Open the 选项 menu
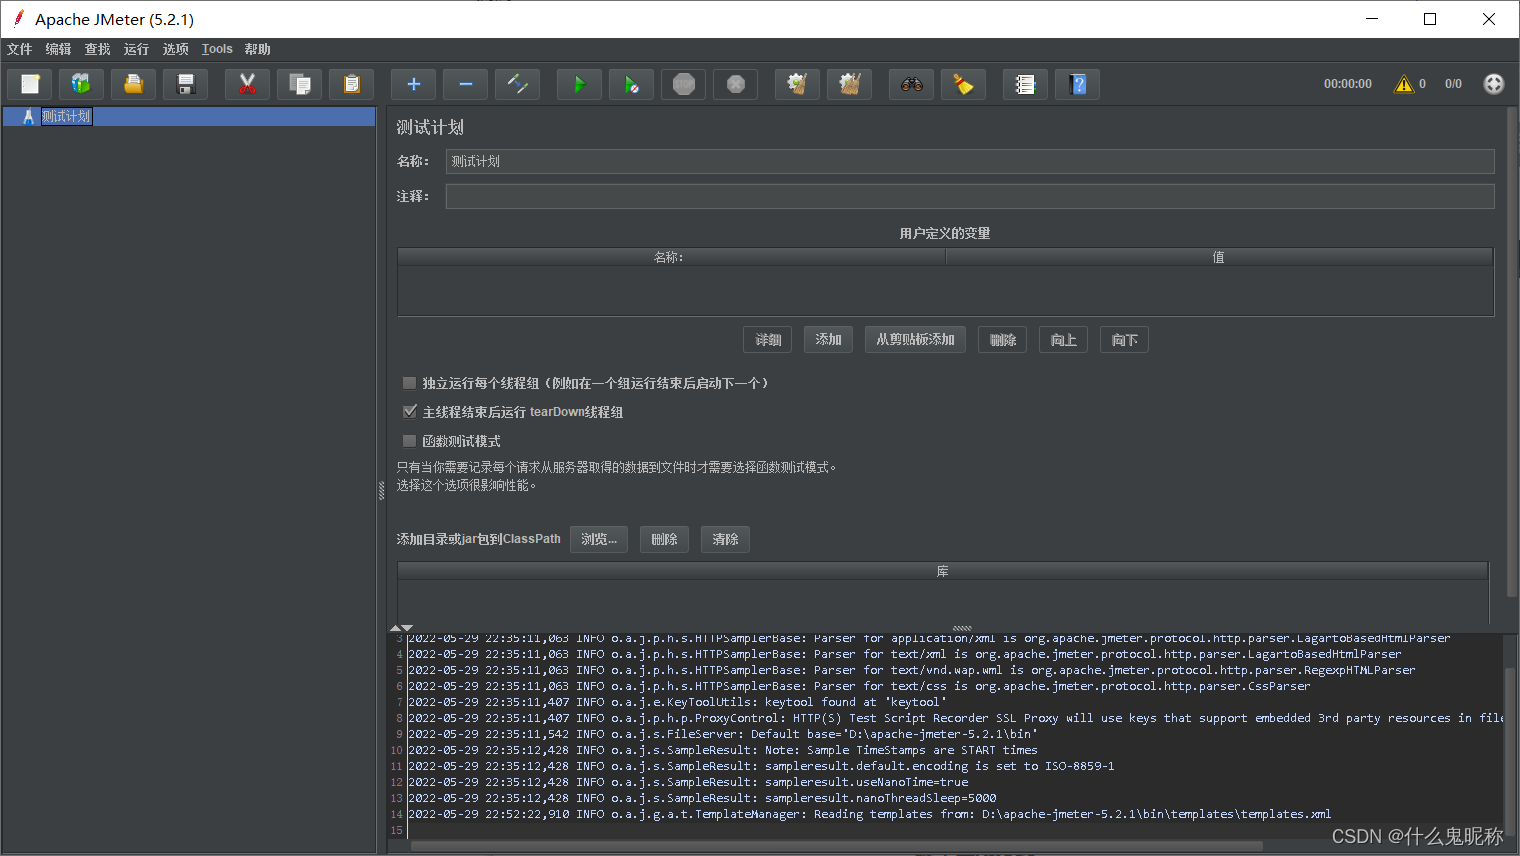The height and width of the screenshot is (856, 1520). point(175,49)
